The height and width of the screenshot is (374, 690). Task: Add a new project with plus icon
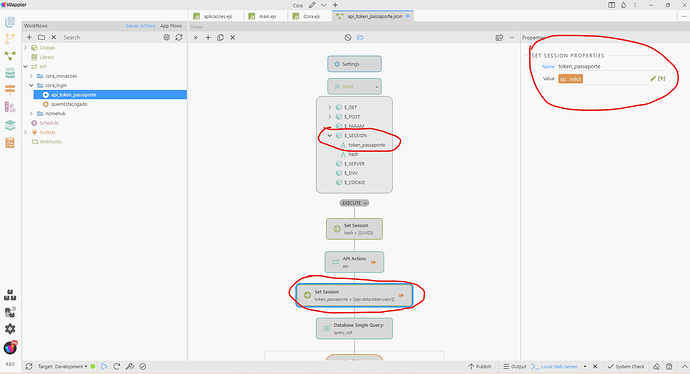click(x=335, y=5)
